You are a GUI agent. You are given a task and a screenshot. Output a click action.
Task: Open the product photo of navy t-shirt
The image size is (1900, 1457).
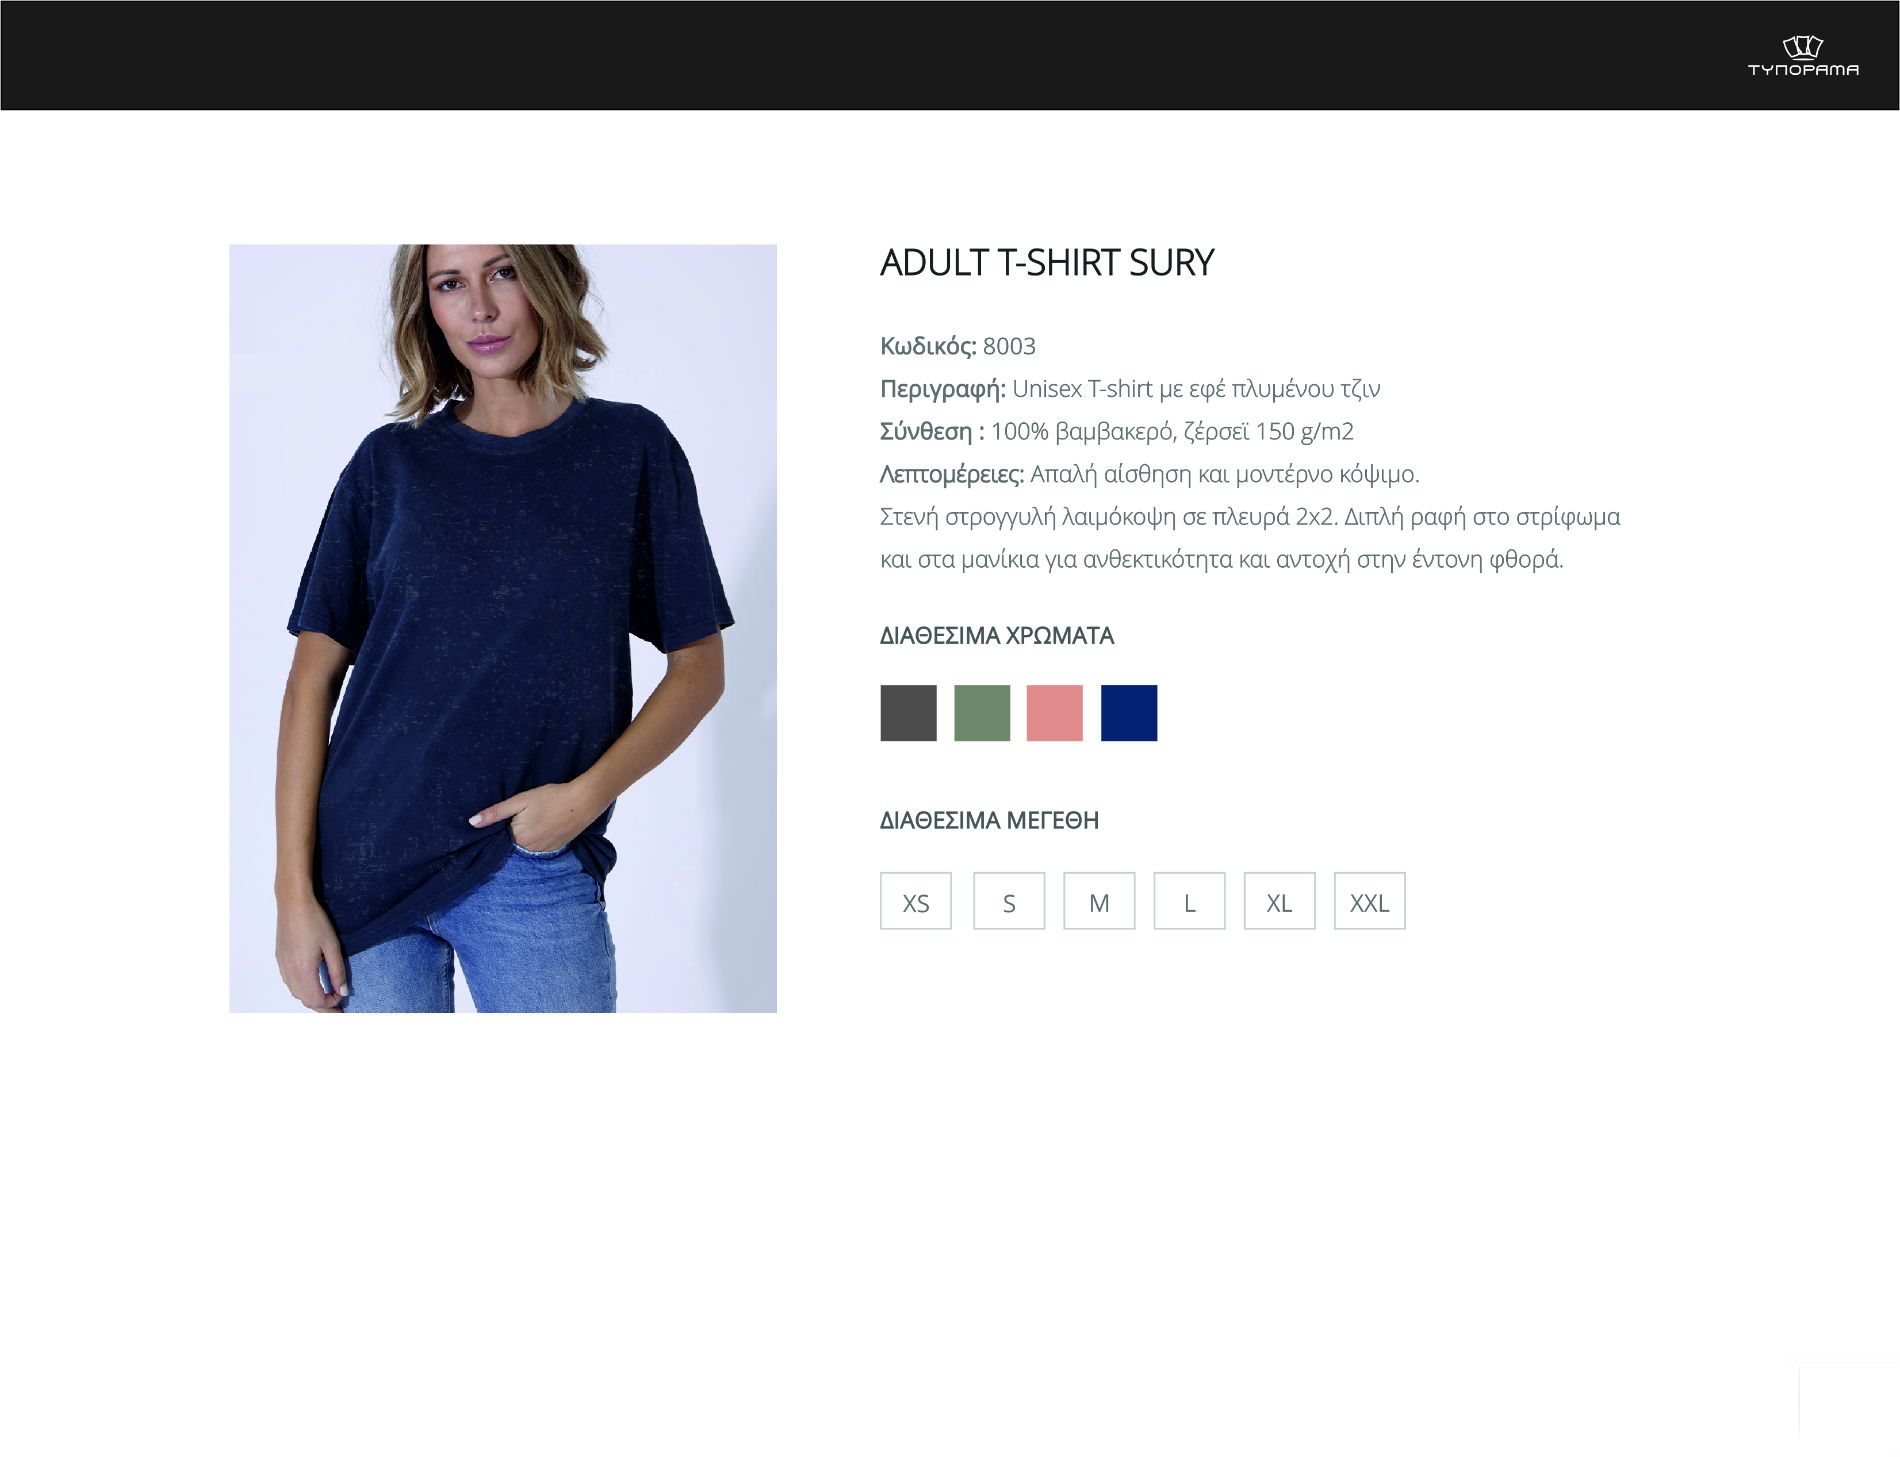pyautogui.click(x=503, y=628)
